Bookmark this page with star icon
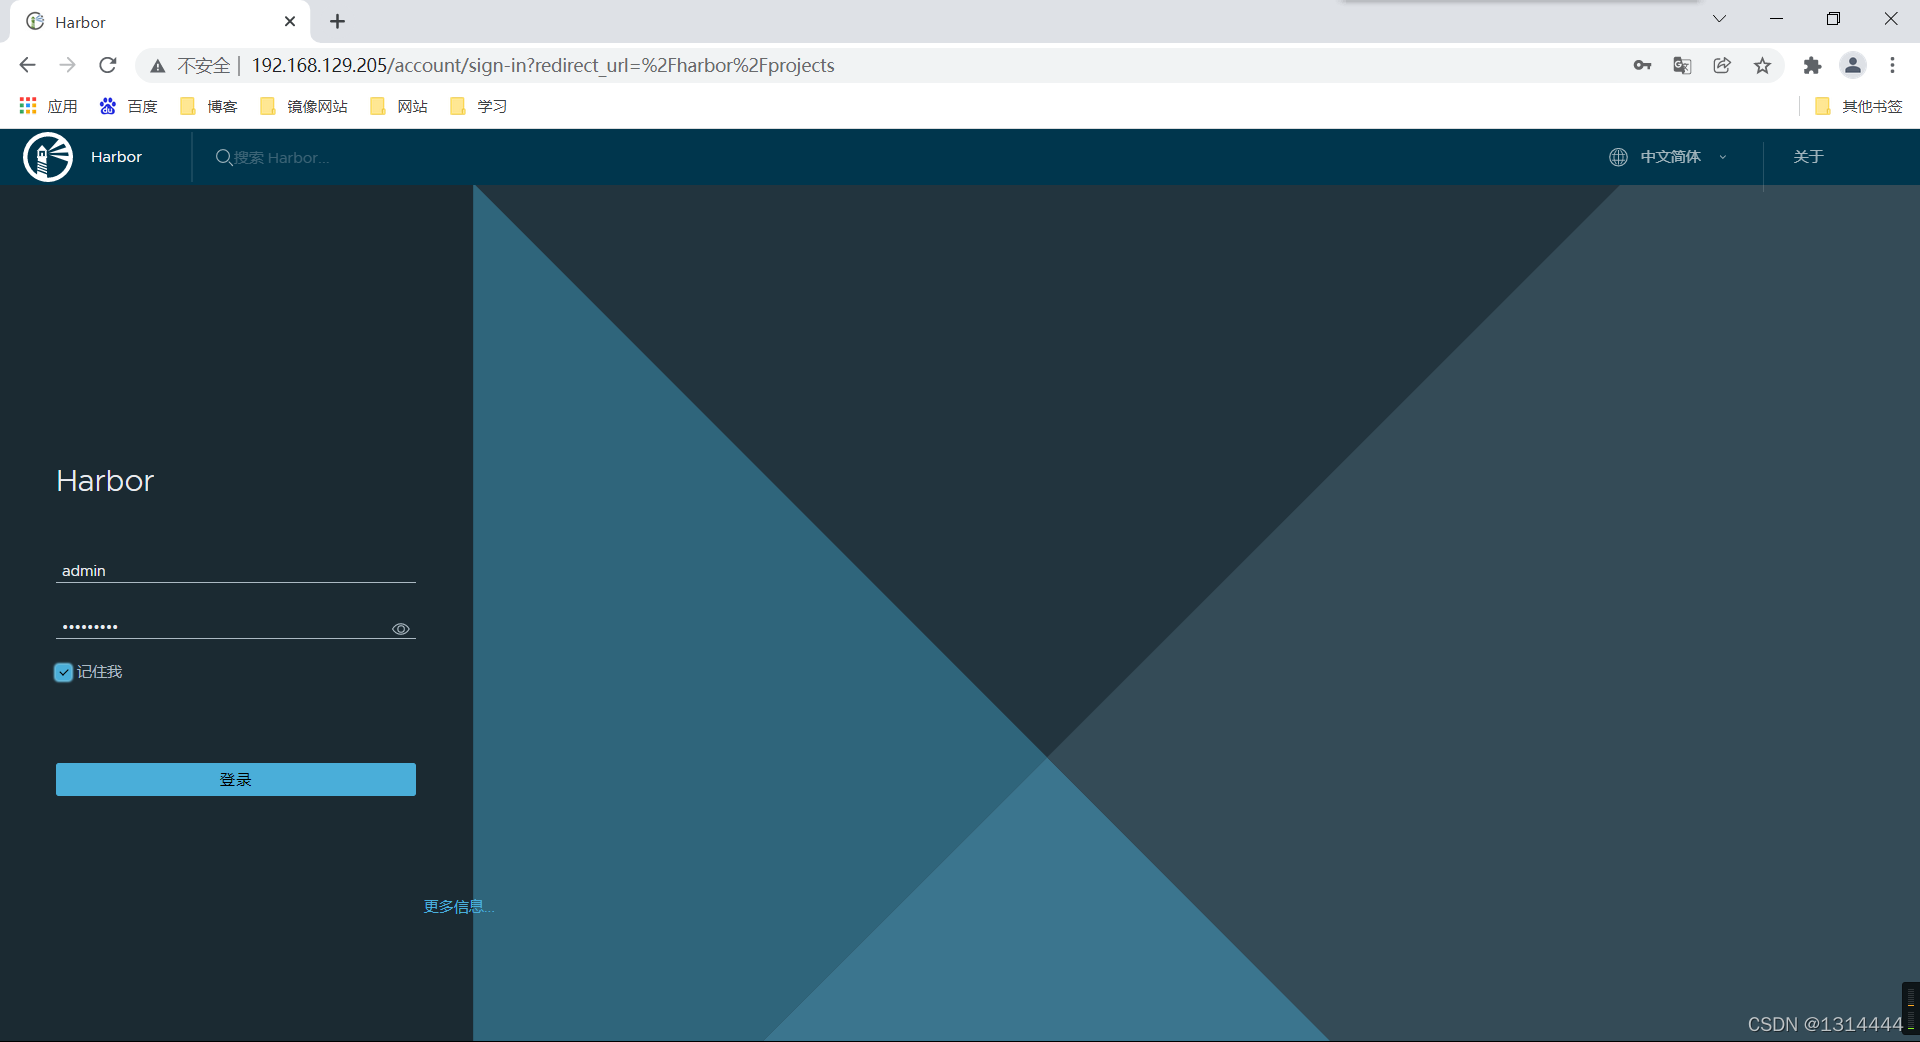 [x=1762, y=65]
